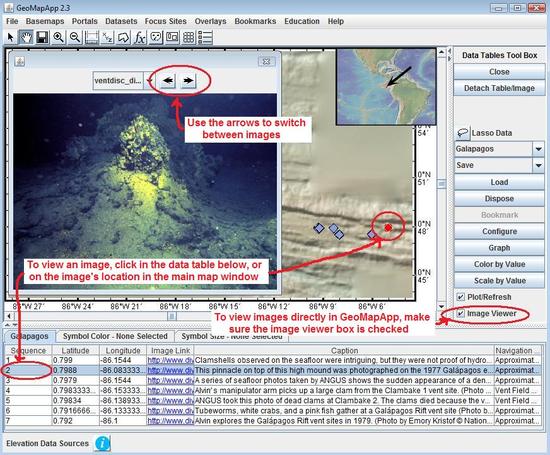Choose the zoom in magnifier

pyautogui.click(x=59, y=37)
